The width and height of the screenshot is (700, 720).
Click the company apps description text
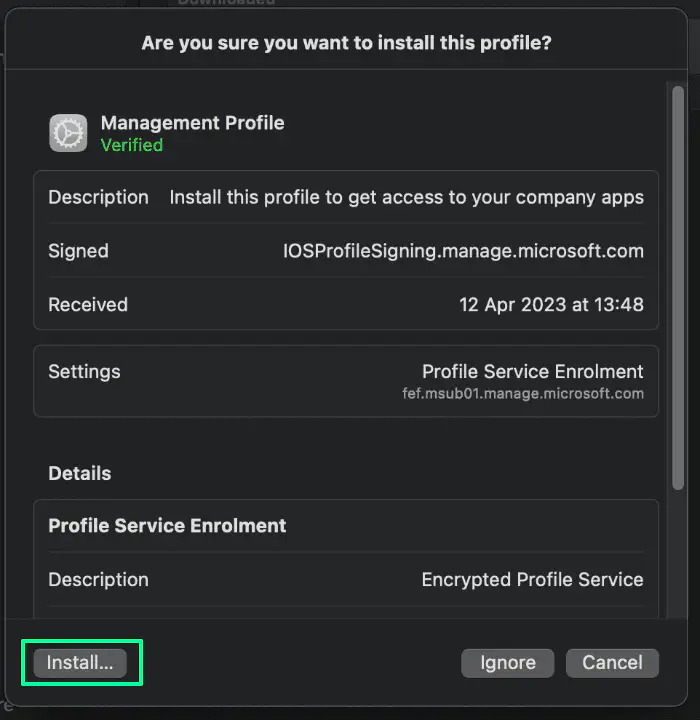coord(406,197)
